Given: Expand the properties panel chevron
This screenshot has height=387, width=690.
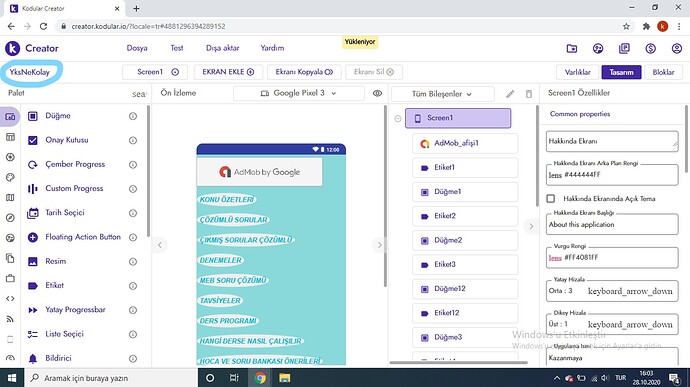Looking at the screenshot, I should [x=531, y=226].
